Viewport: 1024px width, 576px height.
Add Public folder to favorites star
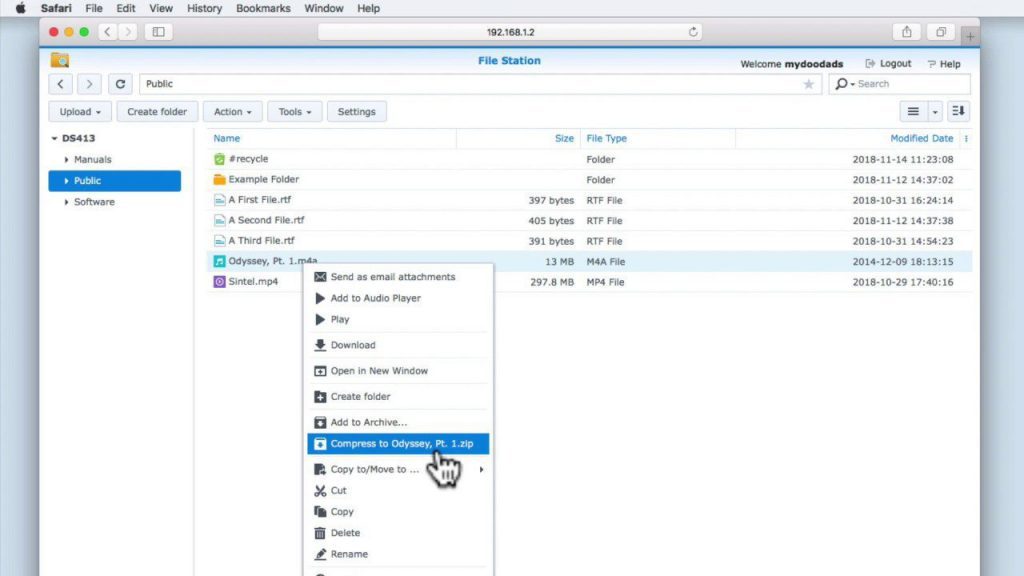(808, 84)
